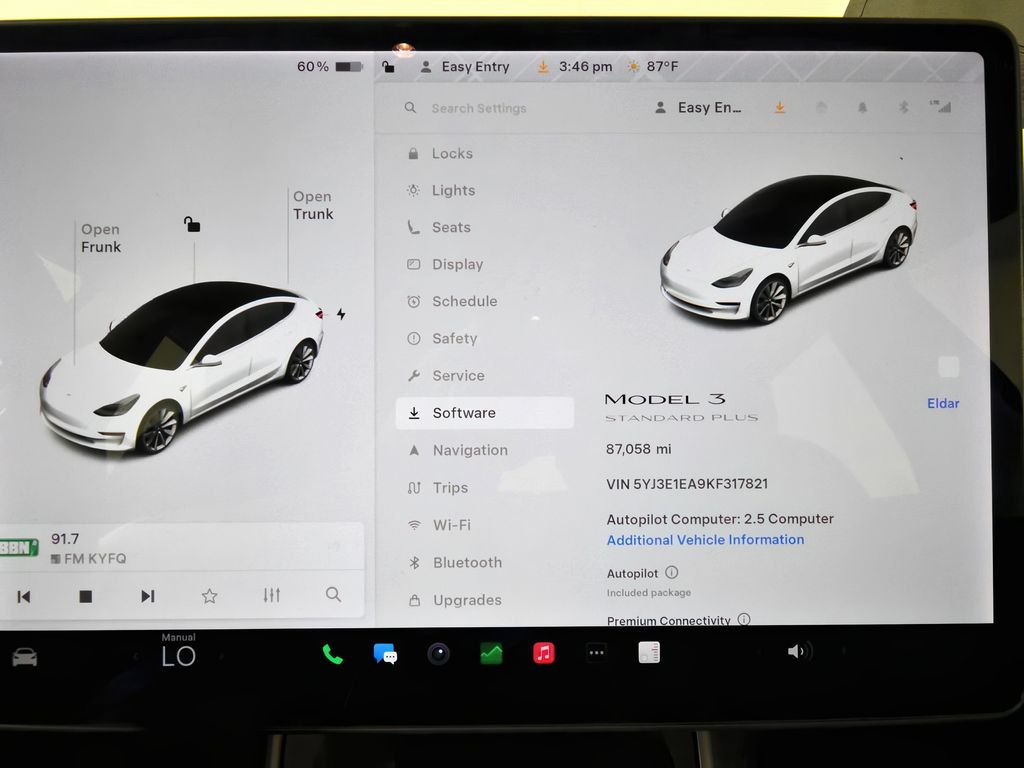The image size is (1024, 768).
Task: Open the white radio app icon in the dock
Action: tap(649, 652)
